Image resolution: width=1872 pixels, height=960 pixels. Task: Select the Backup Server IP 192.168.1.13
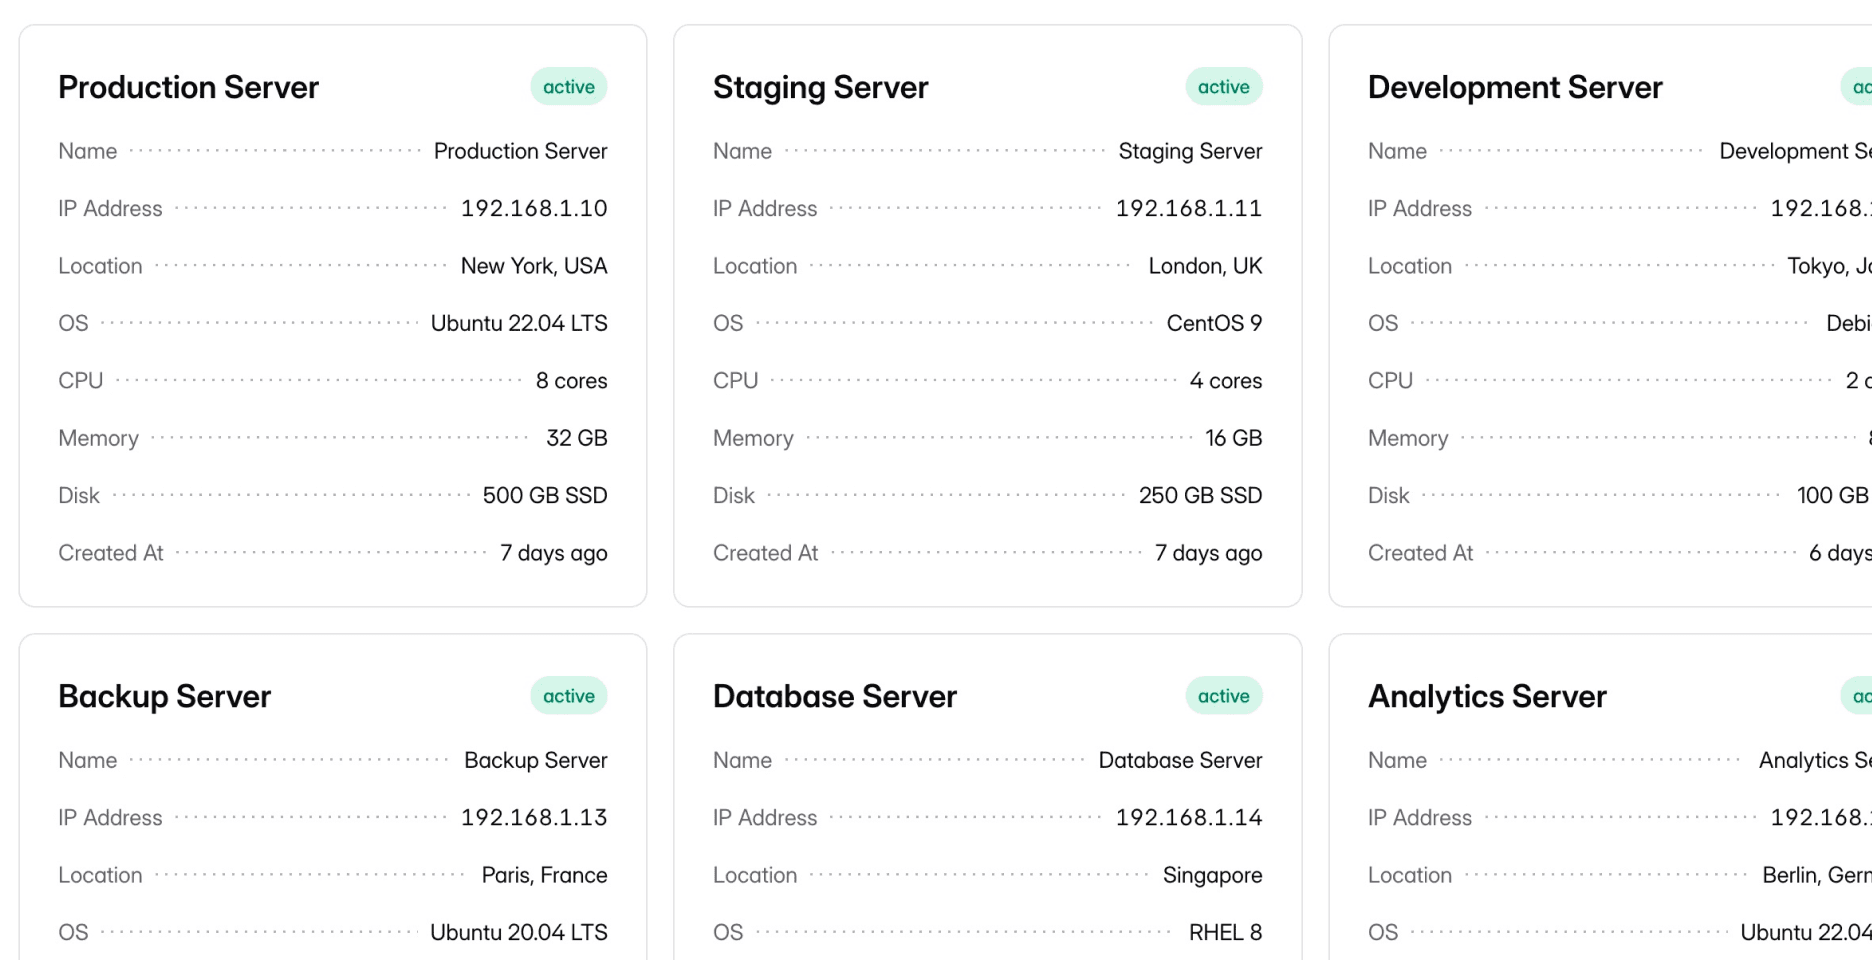(x=534, y=818)
